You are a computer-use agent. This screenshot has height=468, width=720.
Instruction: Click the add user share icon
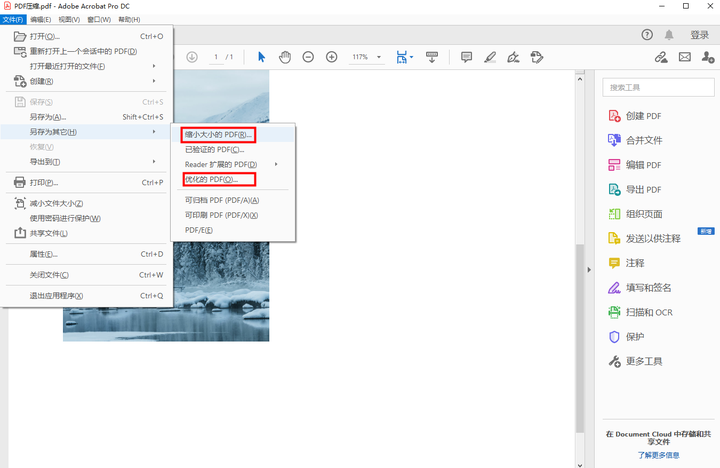tap(708, 57)
